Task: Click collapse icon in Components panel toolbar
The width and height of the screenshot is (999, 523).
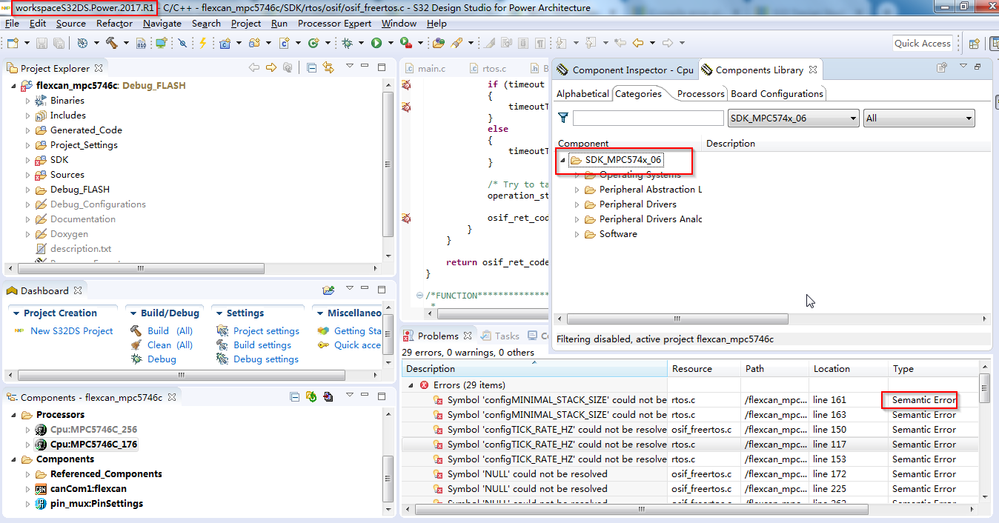Action: coord(294,397)
